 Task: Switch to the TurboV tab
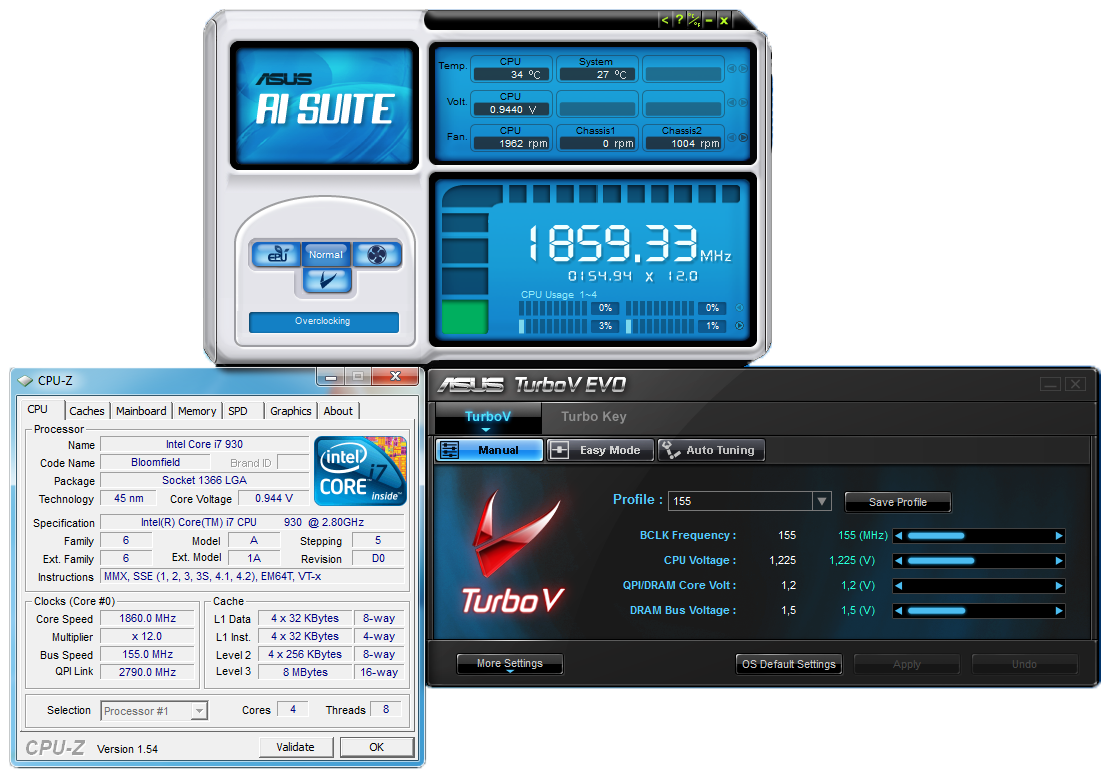pyautogui.click(x=488, y=417)
